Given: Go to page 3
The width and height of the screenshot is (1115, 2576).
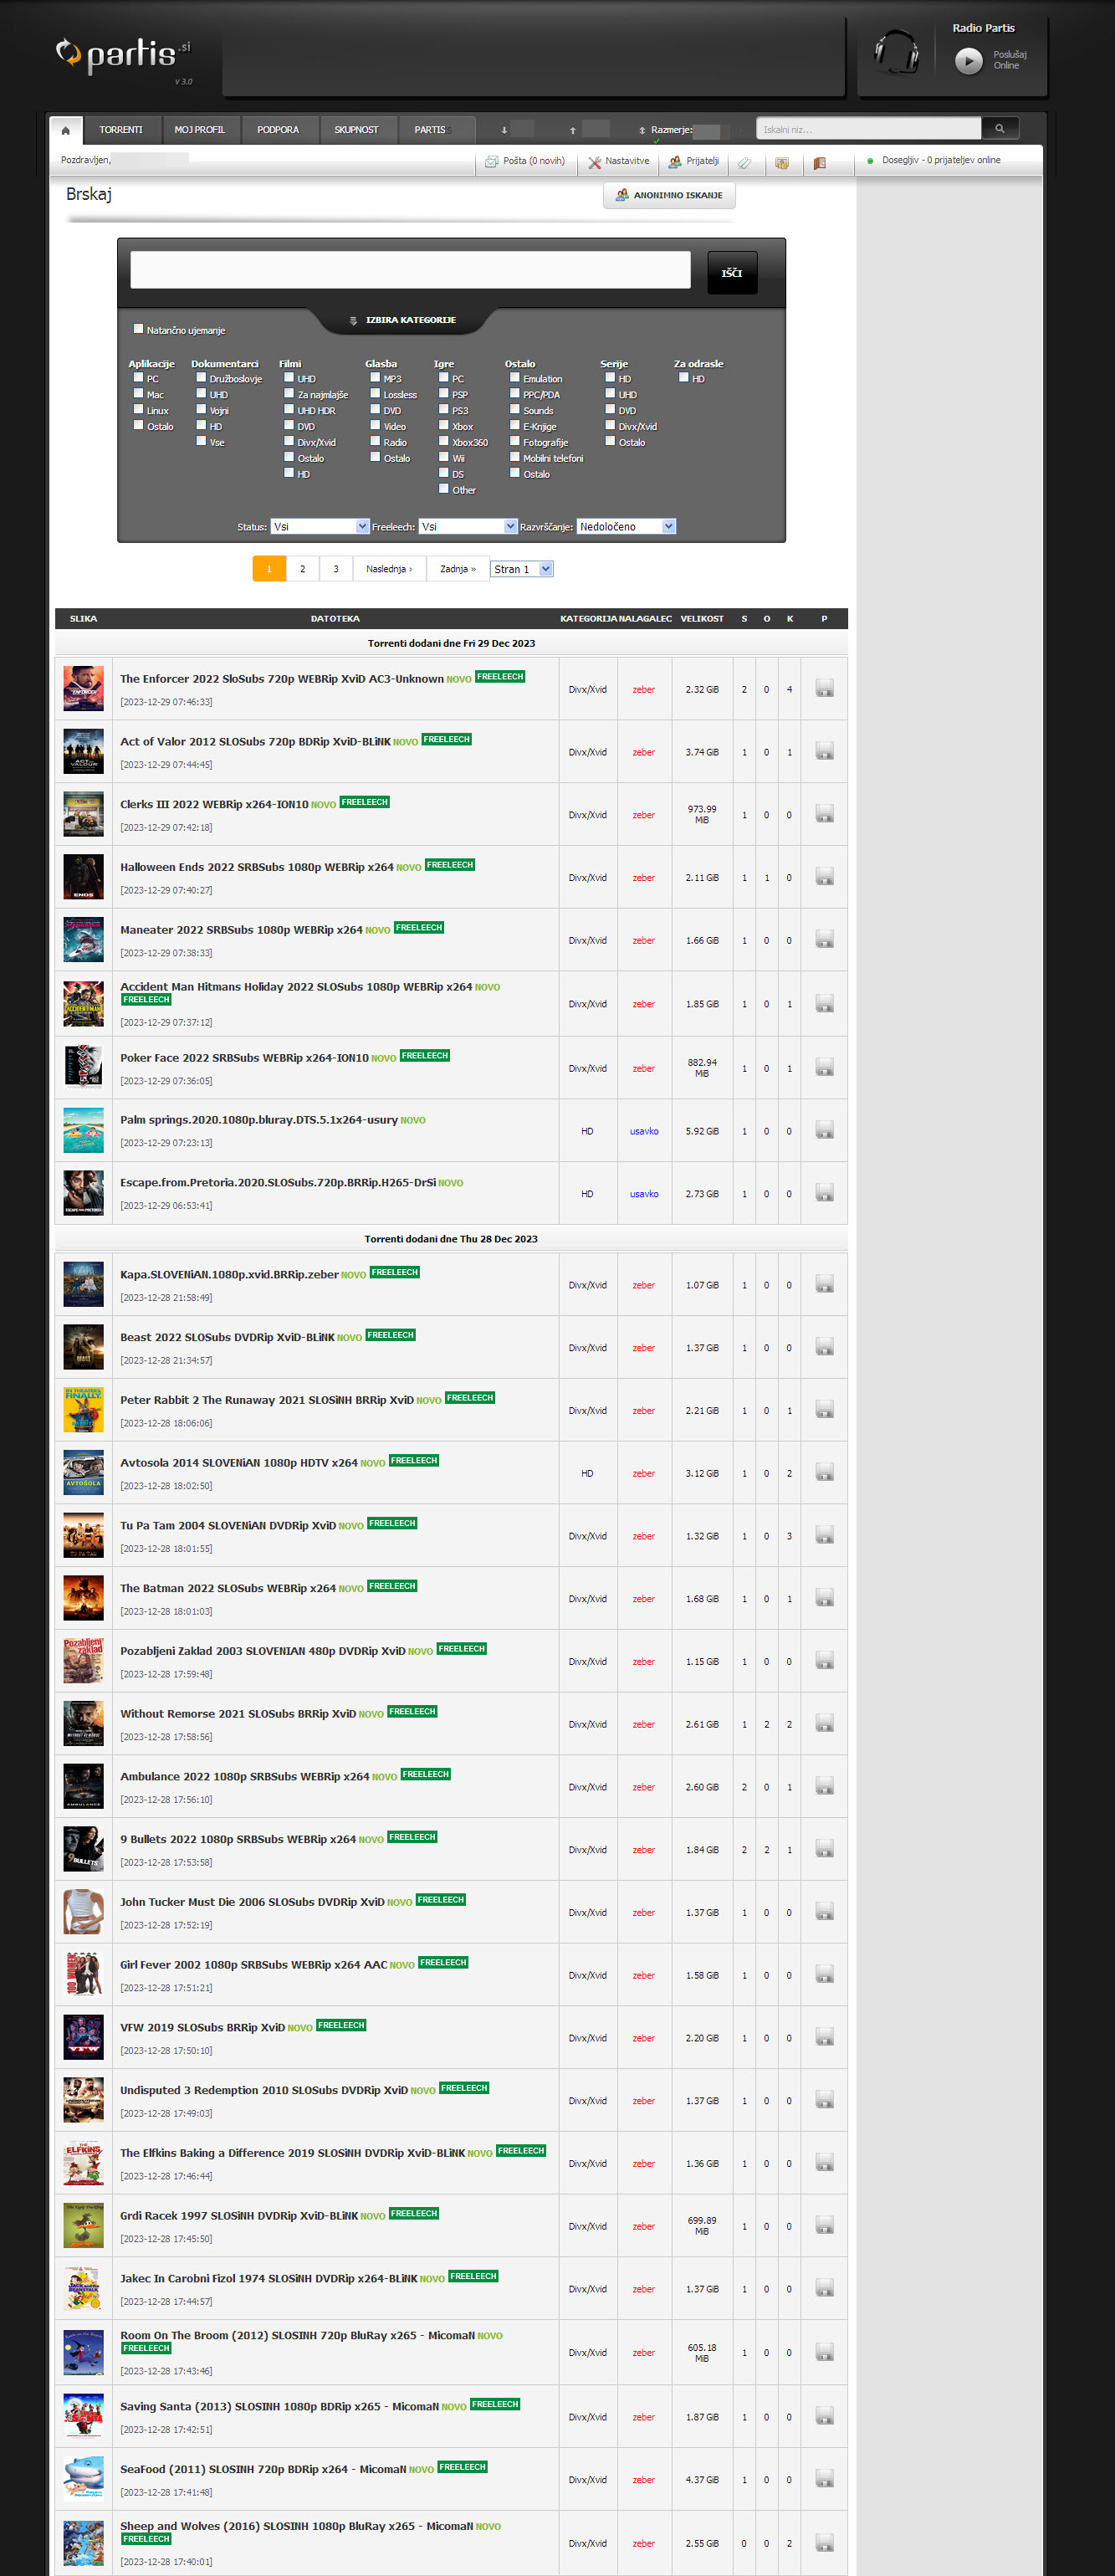Looking at the screenshot, I should click(x=336, y=569).
